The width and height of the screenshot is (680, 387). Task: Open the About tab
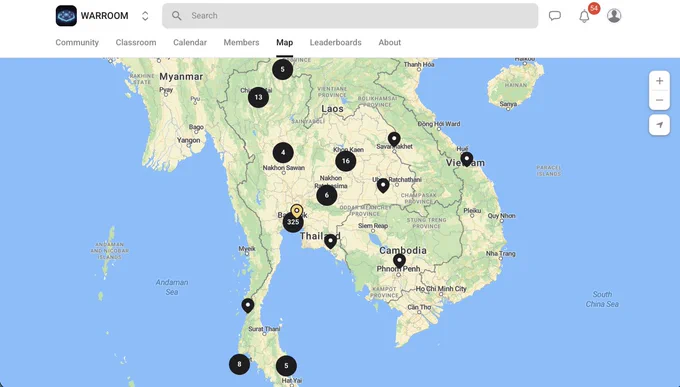click(389, 43)
